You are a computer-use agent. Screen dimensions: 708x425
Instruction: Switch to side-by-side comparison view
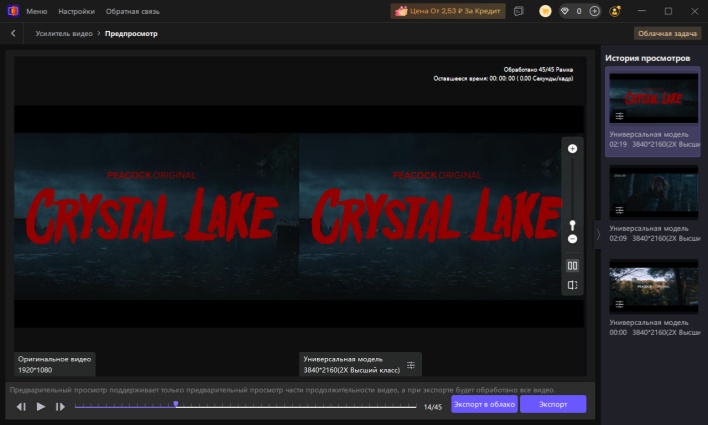[572, 266]
